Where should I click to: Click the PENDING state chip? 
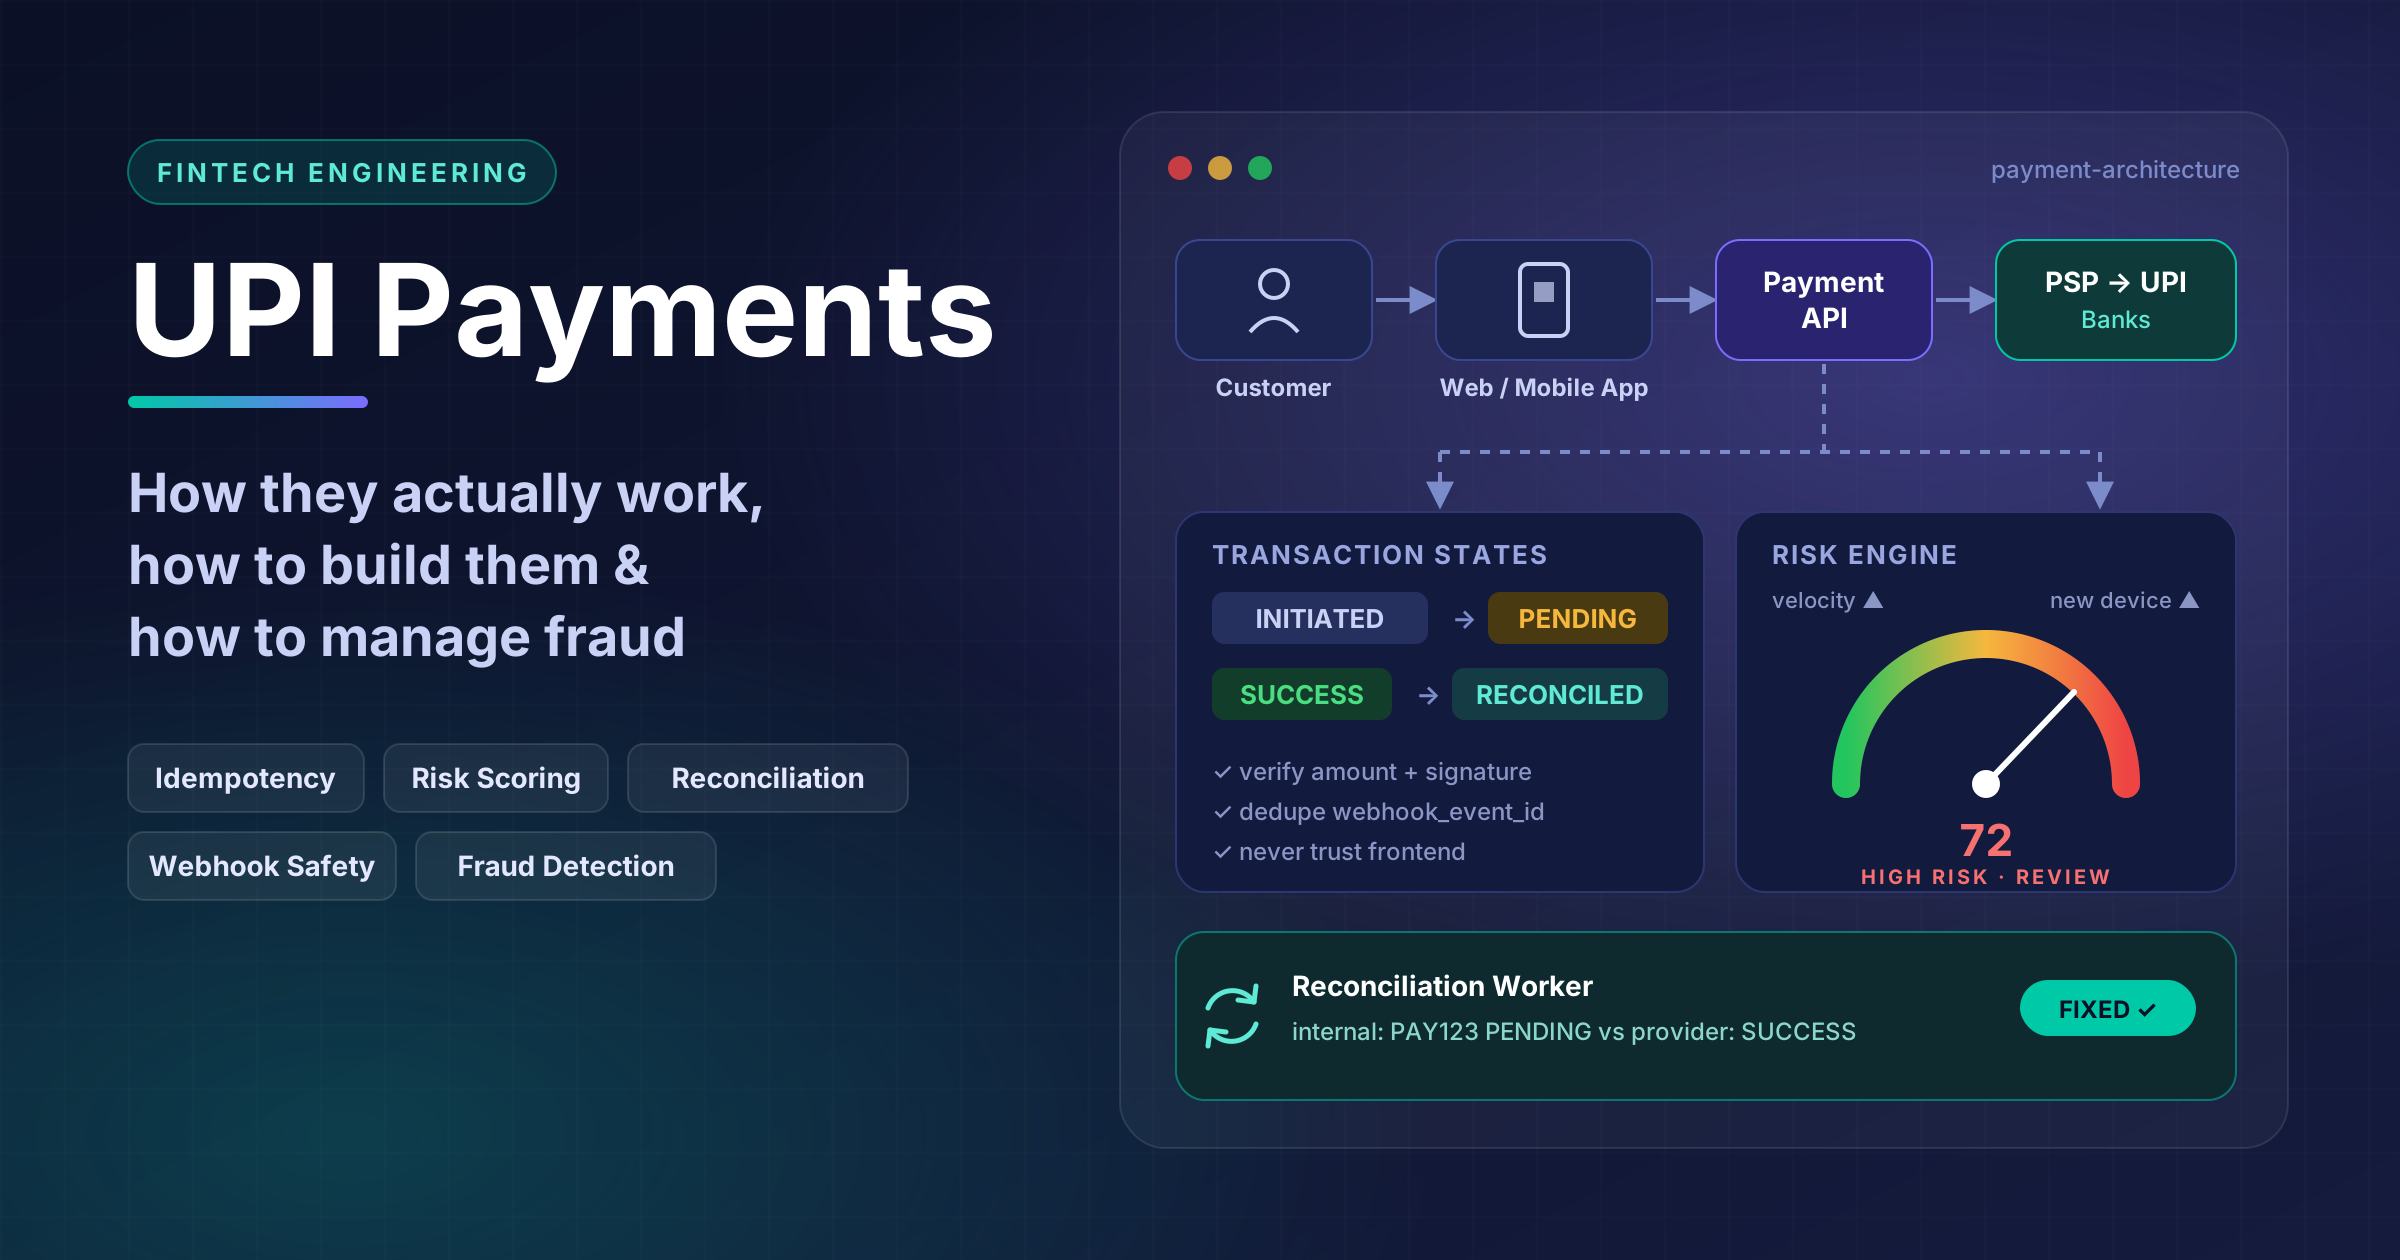(1577, 618)
